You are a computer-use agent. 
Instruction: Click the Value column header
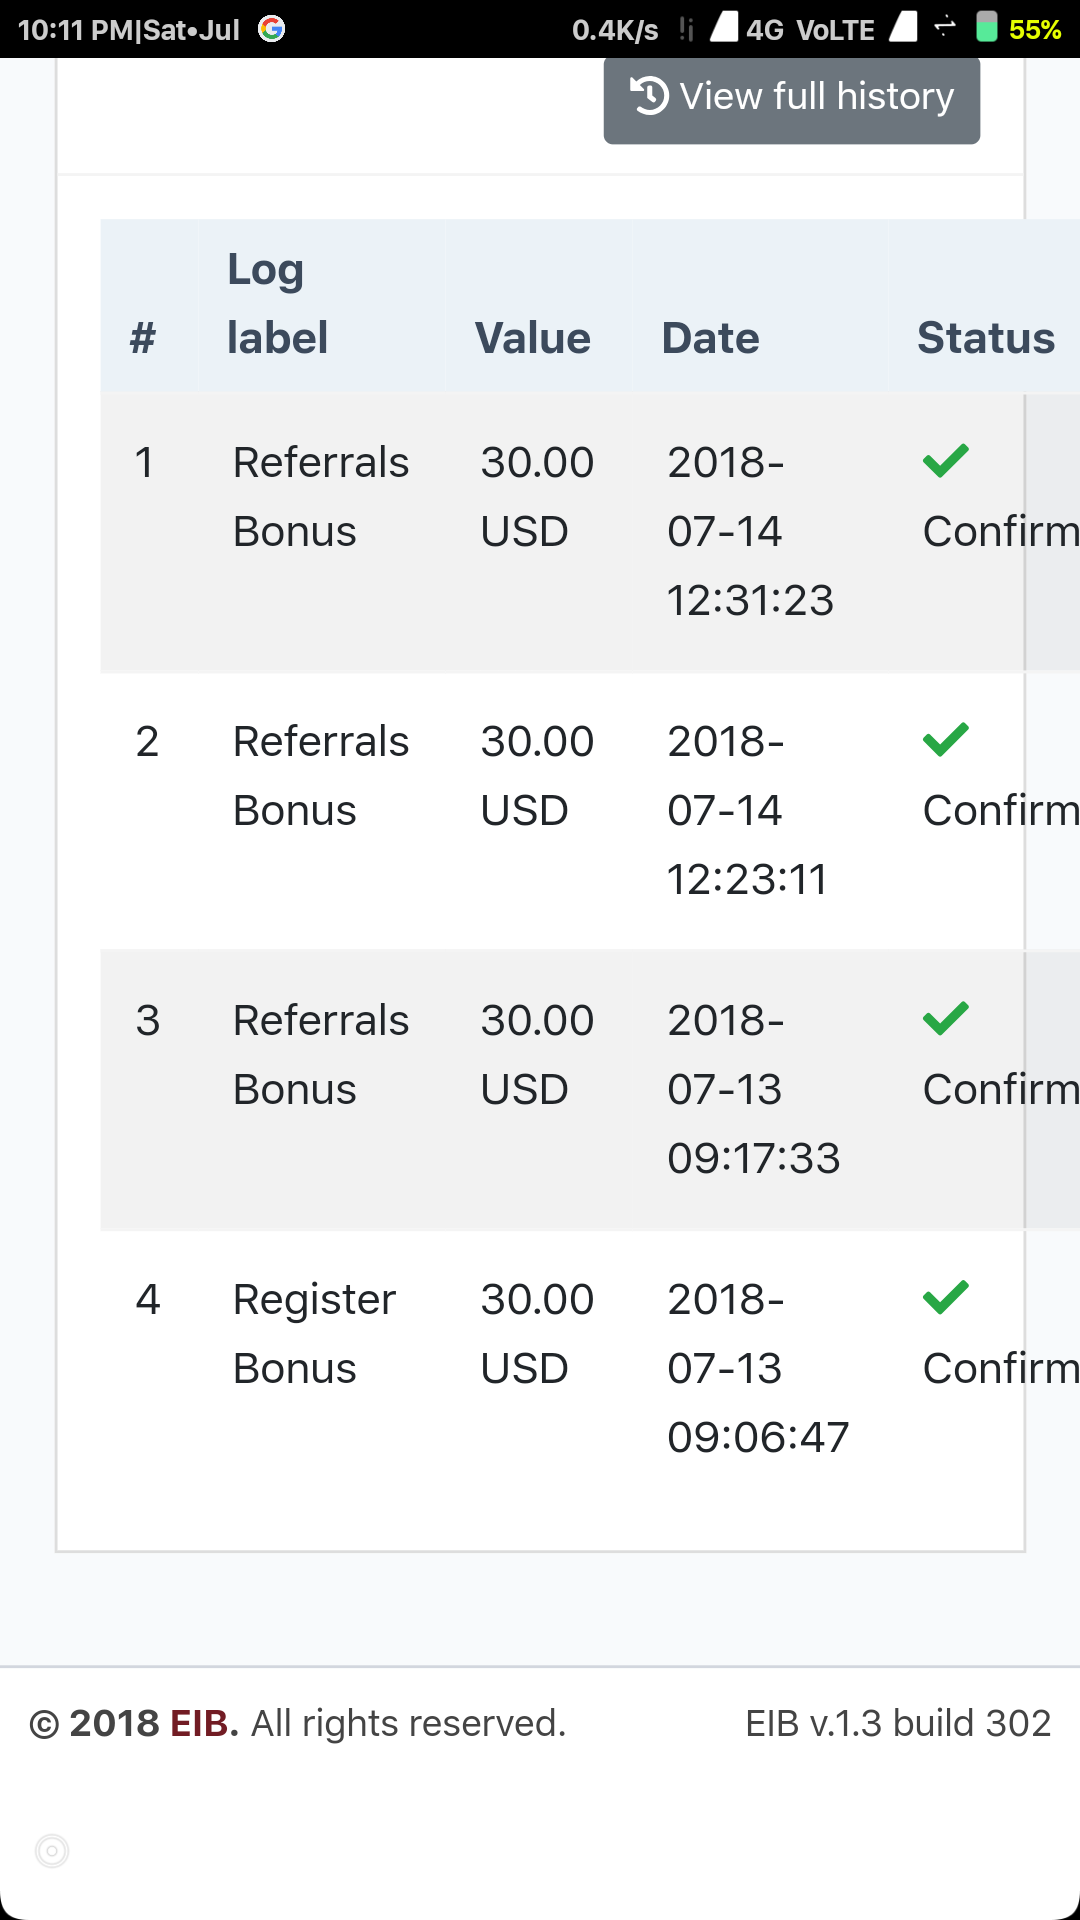click(x=533, y=338)
